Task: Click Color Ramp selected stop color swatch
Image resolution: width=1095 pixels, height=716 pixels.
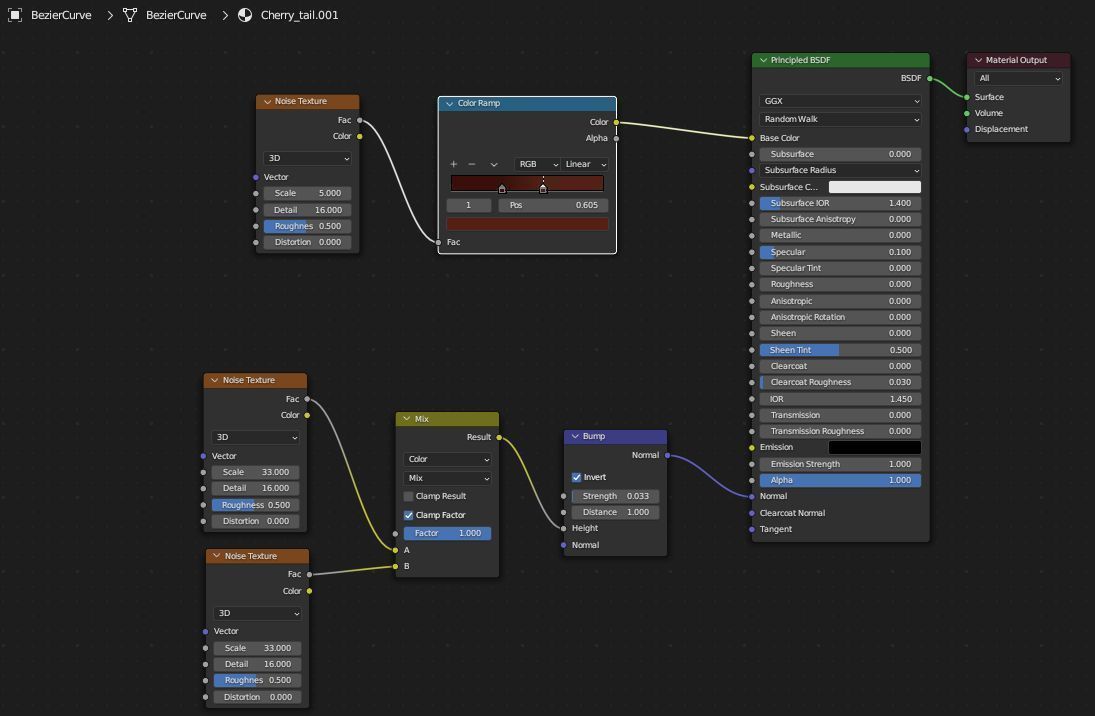Action: tap(527, 224)
